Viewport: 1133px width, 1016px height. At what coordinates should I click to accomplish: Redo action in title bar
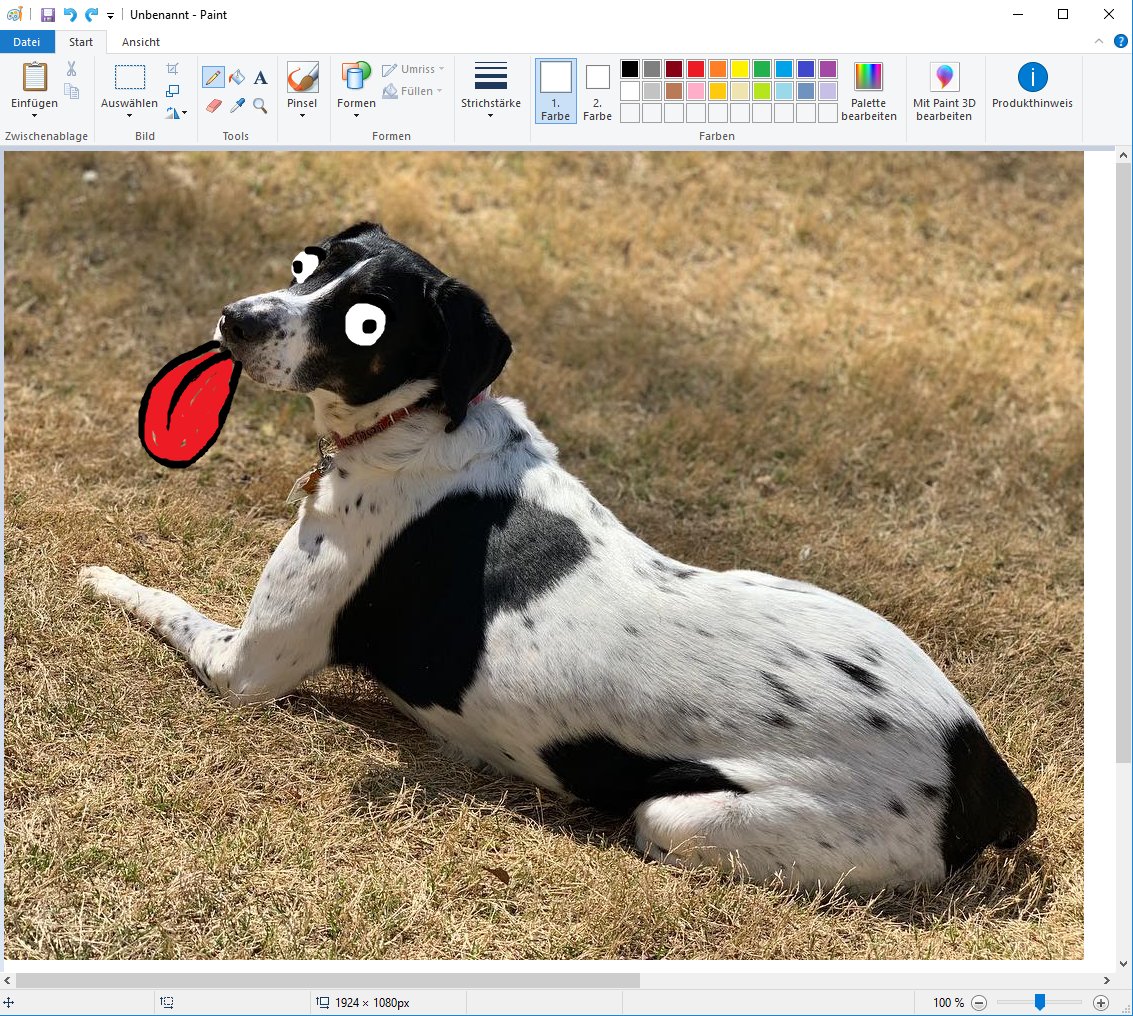[92, 14]
